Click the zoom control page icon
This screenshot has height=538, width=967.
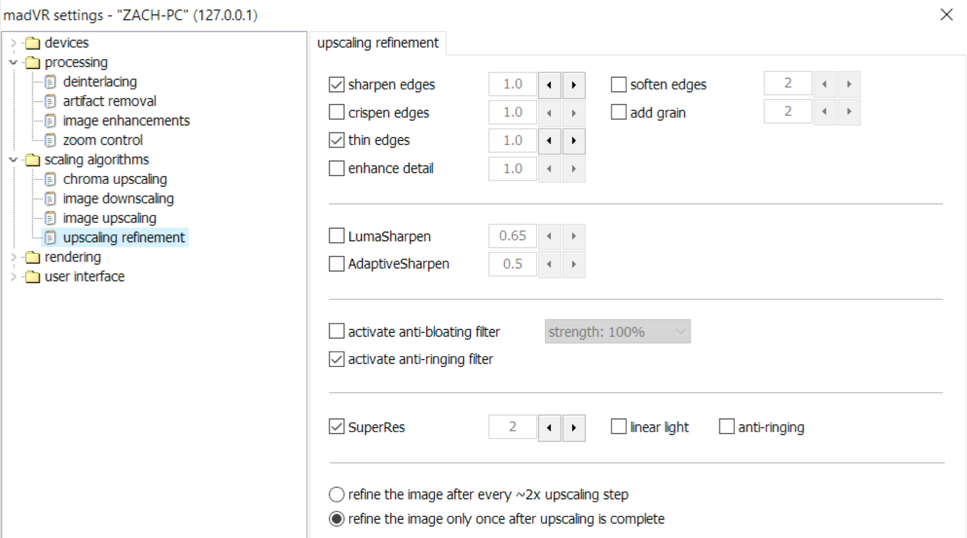pos(50,141)
